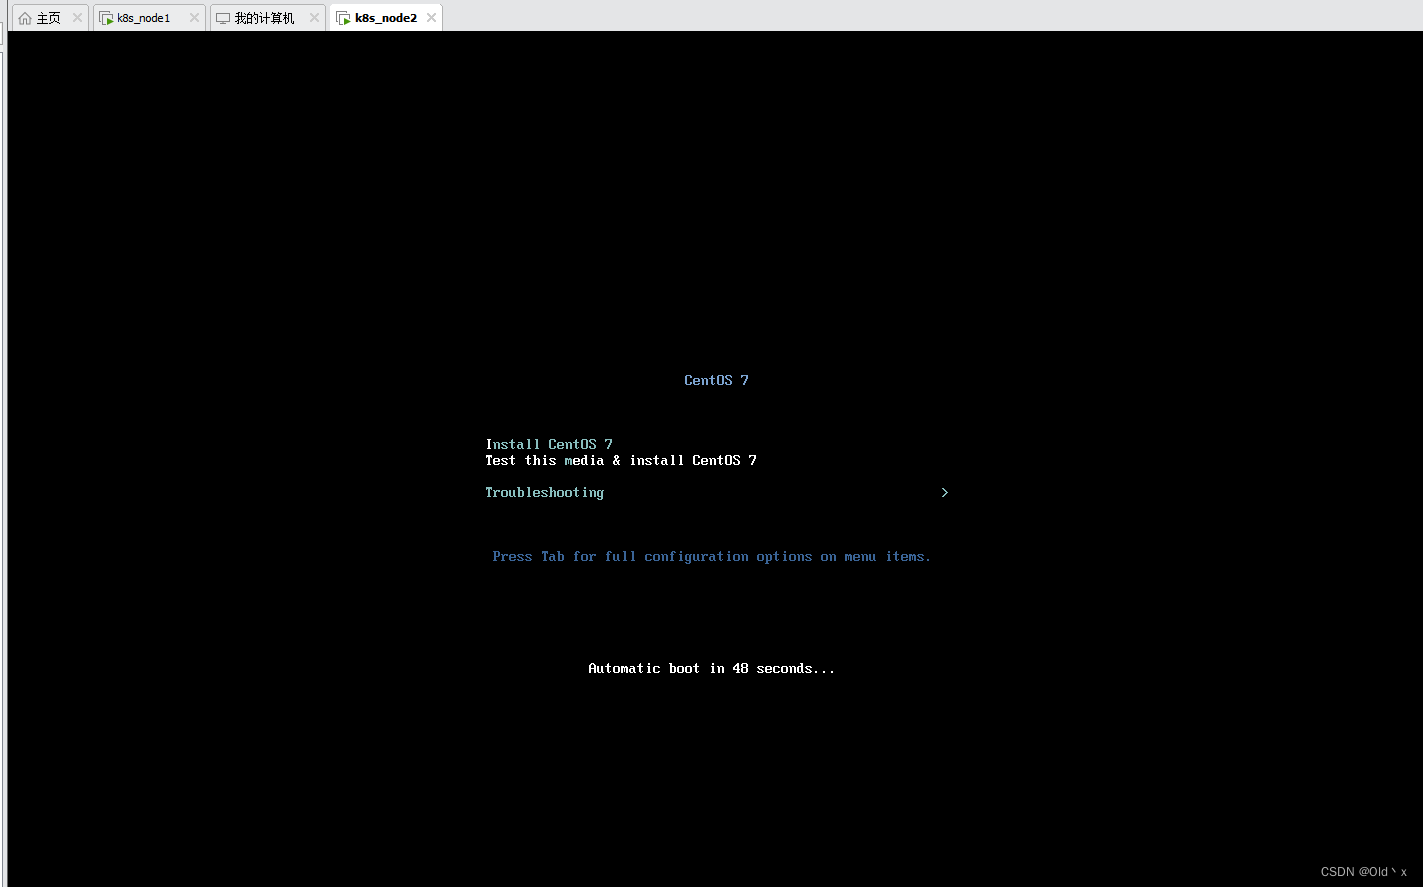
Task: Switch to the 主页 home tab
Action: (x=49, y=18)
